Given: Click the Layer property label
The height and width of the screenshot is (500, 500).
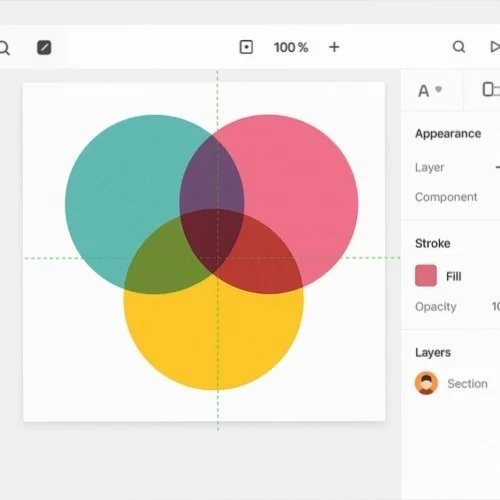Looking at the screenshot, I should (x=429, y=167).
